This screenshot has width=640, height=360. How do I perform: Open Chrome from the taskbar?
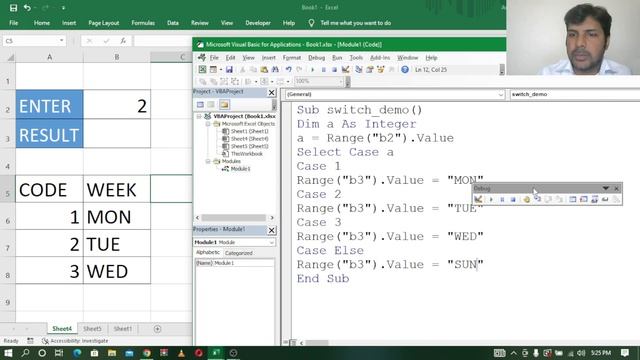[147, 353]
